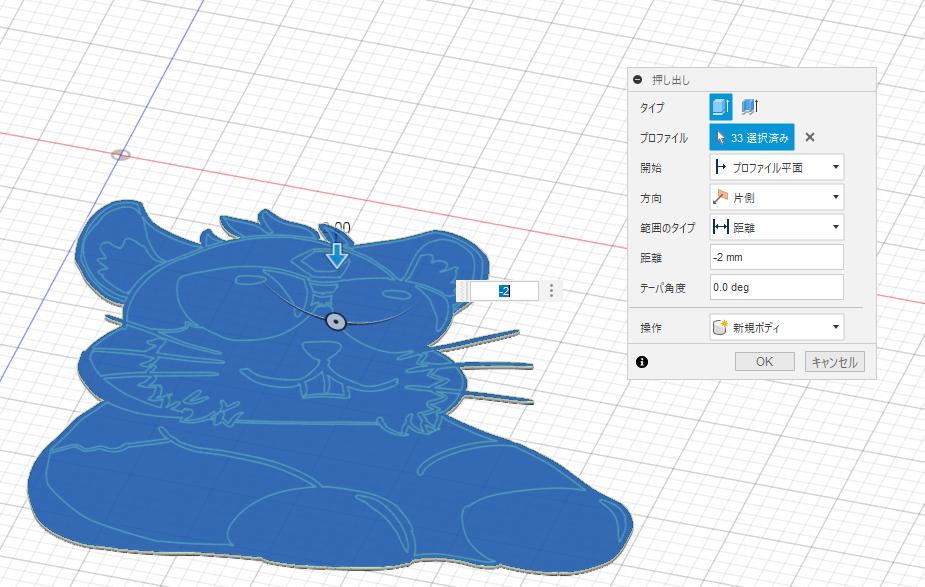Cancel the extrude with キャンセル
Screen dimensions: 925x587
(835, 362)
